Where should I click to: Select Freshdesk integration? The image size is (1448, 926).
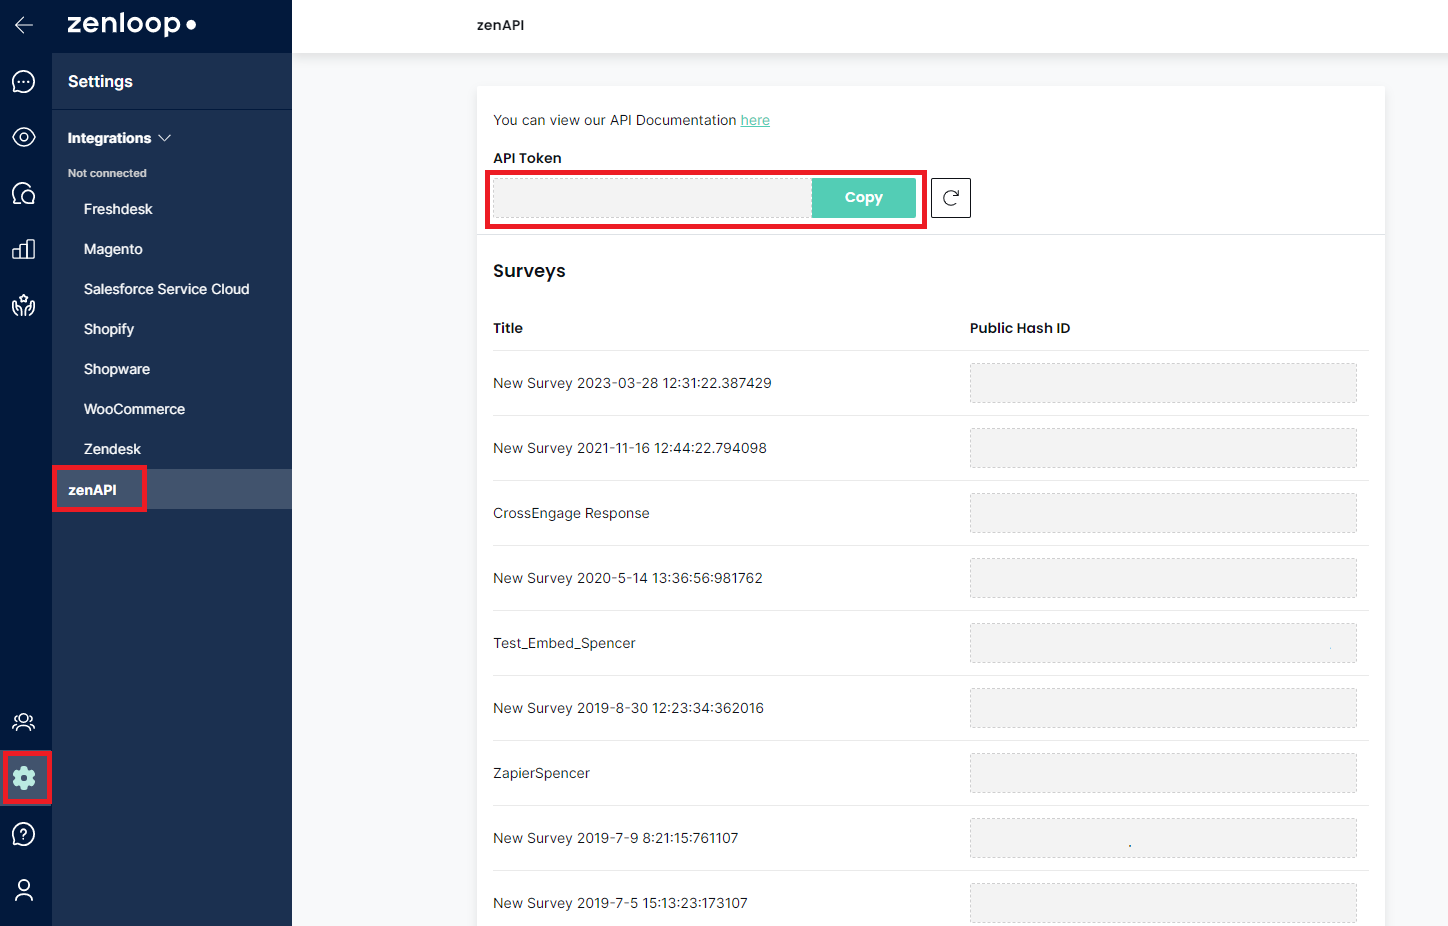(118, 209)
